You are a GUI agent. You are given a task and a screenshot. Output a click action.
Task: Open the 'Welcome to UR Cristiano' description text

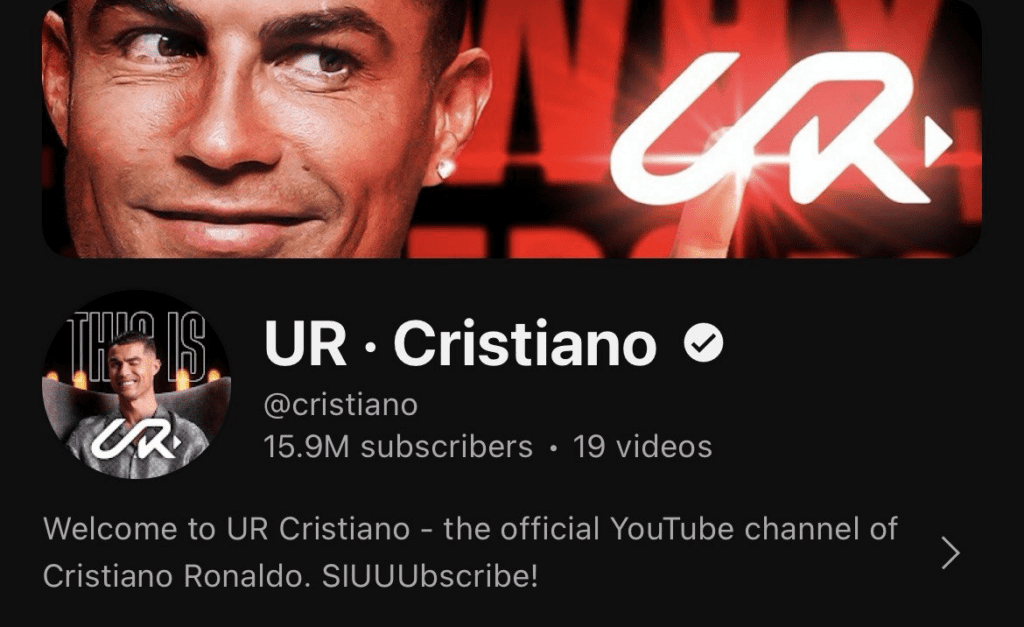pos(470,553)
